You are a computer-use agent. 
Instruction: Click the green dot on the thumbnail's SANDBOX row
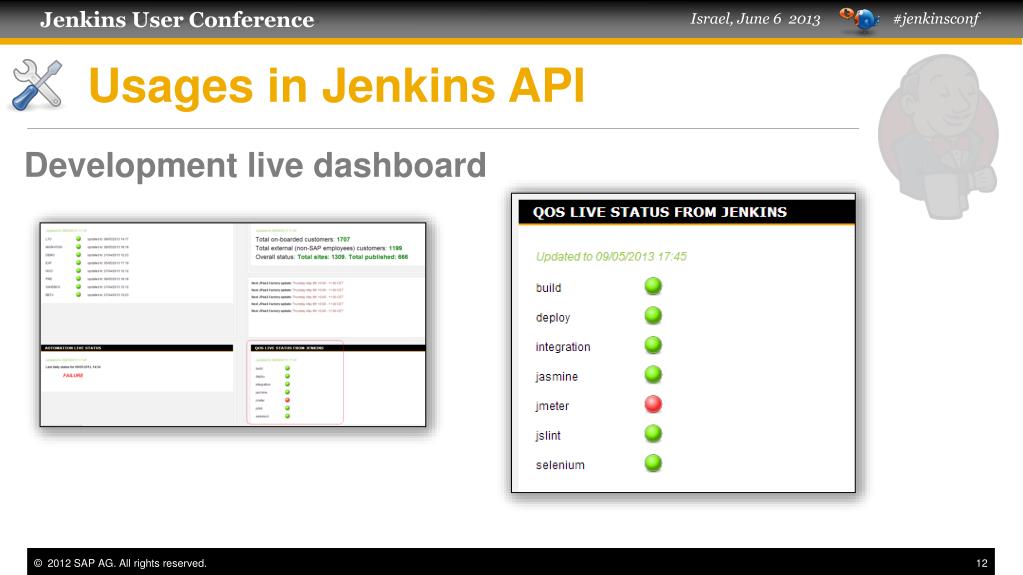(78, 287)
